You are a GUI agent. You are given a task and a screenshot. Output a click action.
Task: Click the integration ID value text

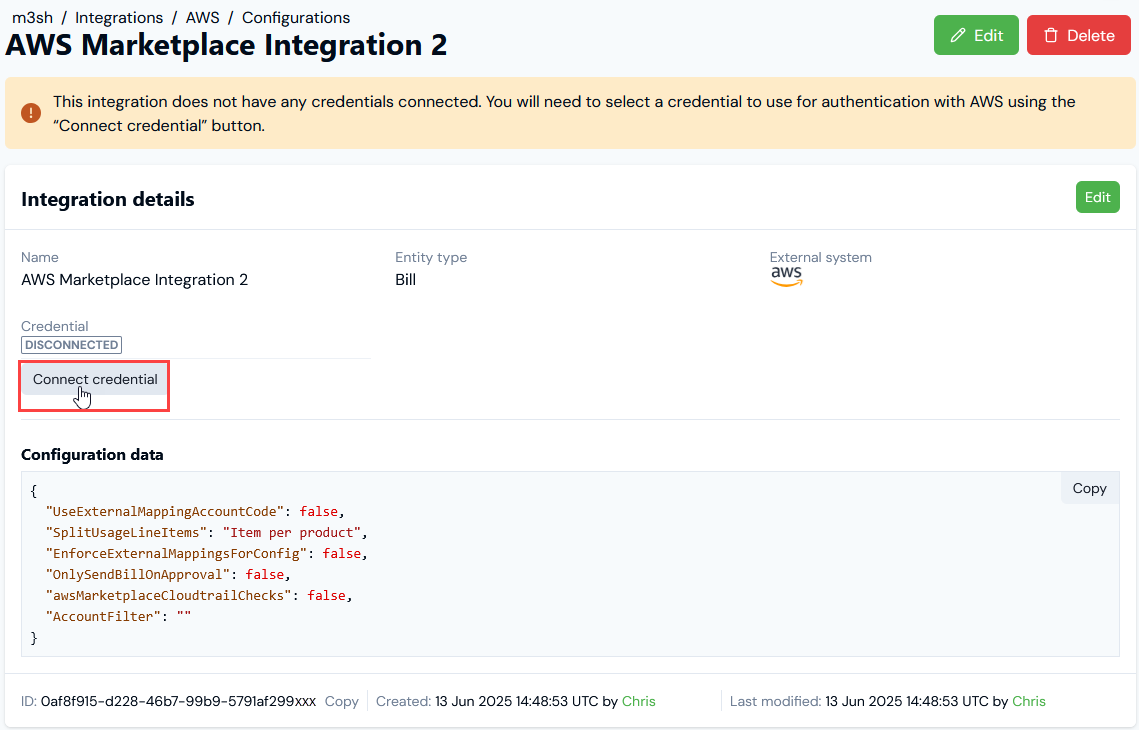(178, 702)
